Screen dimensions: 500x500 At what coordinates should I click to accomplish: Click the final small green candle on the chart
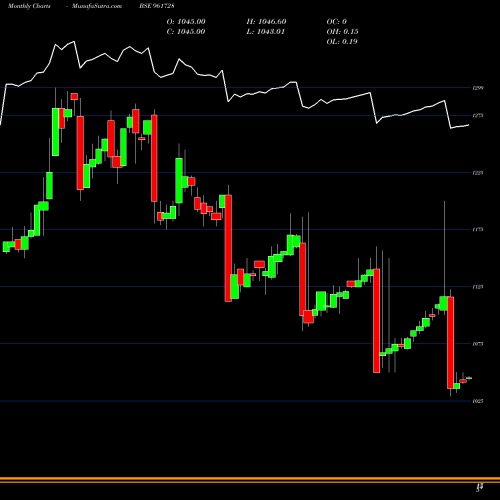469,378
